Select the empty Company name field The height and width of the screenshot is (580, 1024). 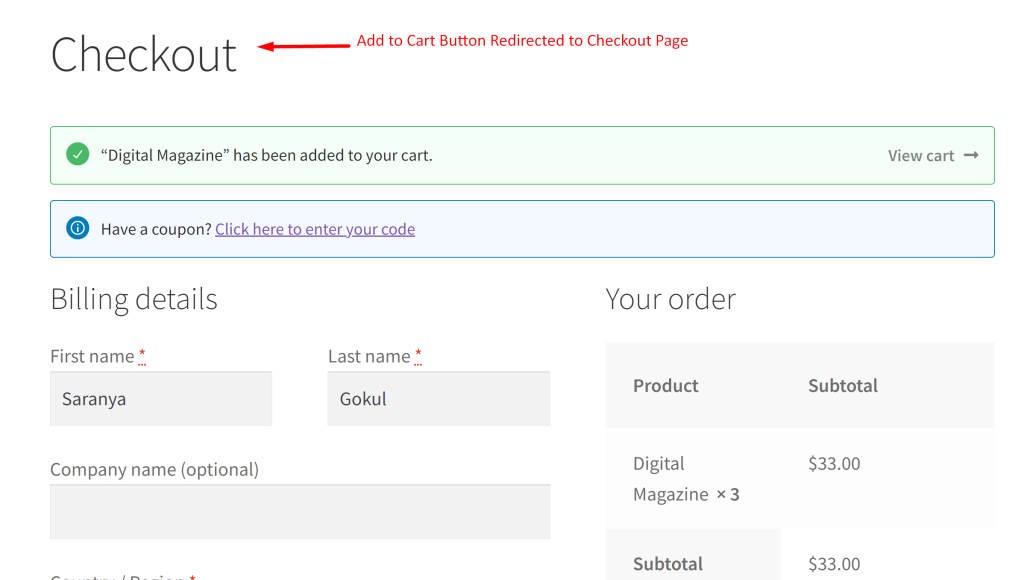click(x=299, y=512)
